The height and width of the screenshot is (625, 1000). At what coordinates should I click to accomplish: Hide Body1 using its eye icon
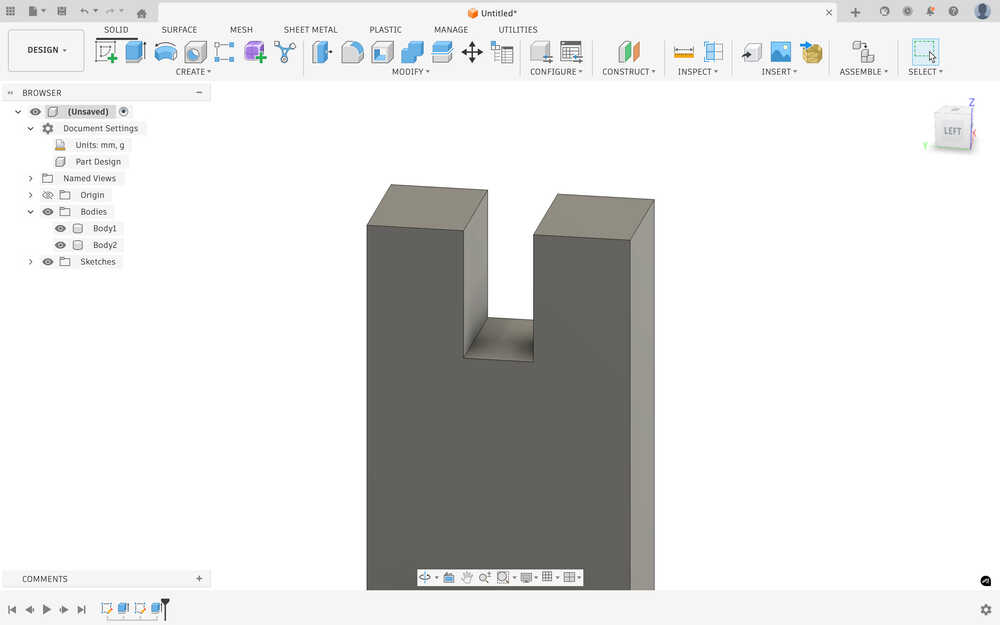click(x=61, y=228)
